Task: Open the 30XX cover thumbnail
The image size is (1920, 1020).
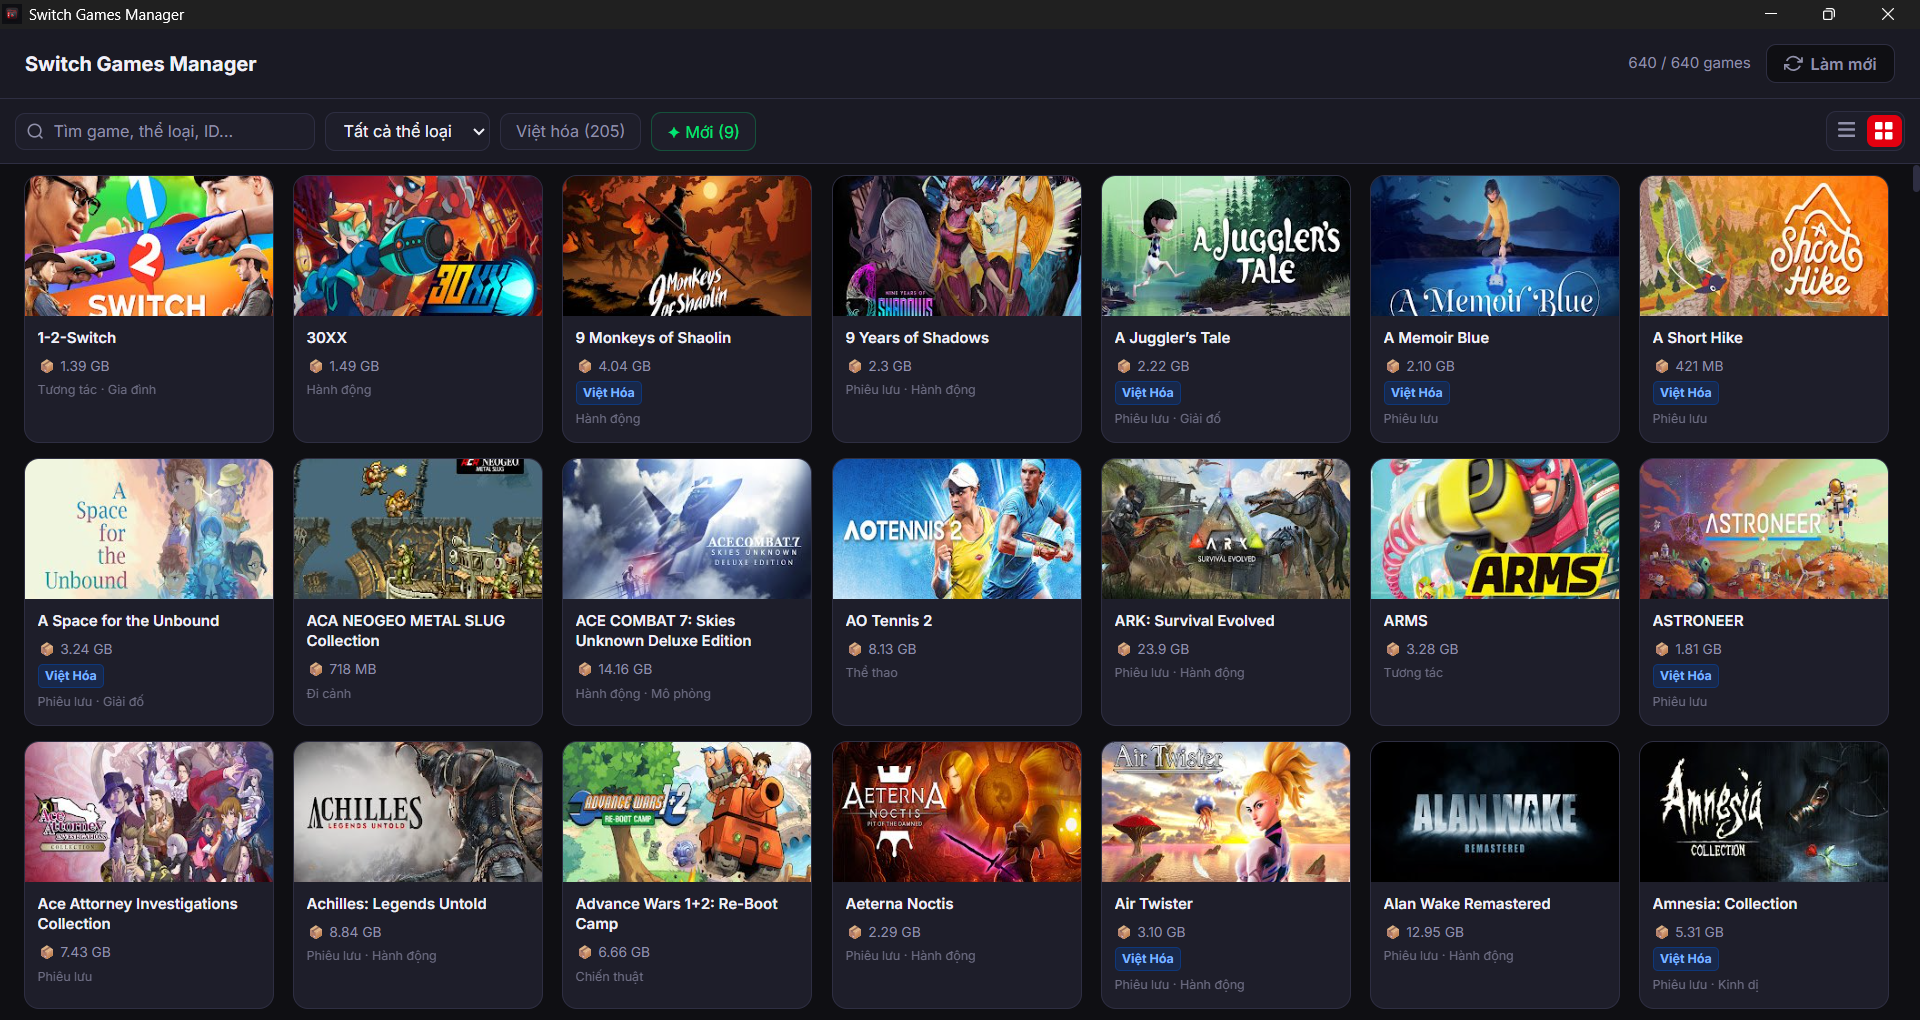Action: (418, 246)
